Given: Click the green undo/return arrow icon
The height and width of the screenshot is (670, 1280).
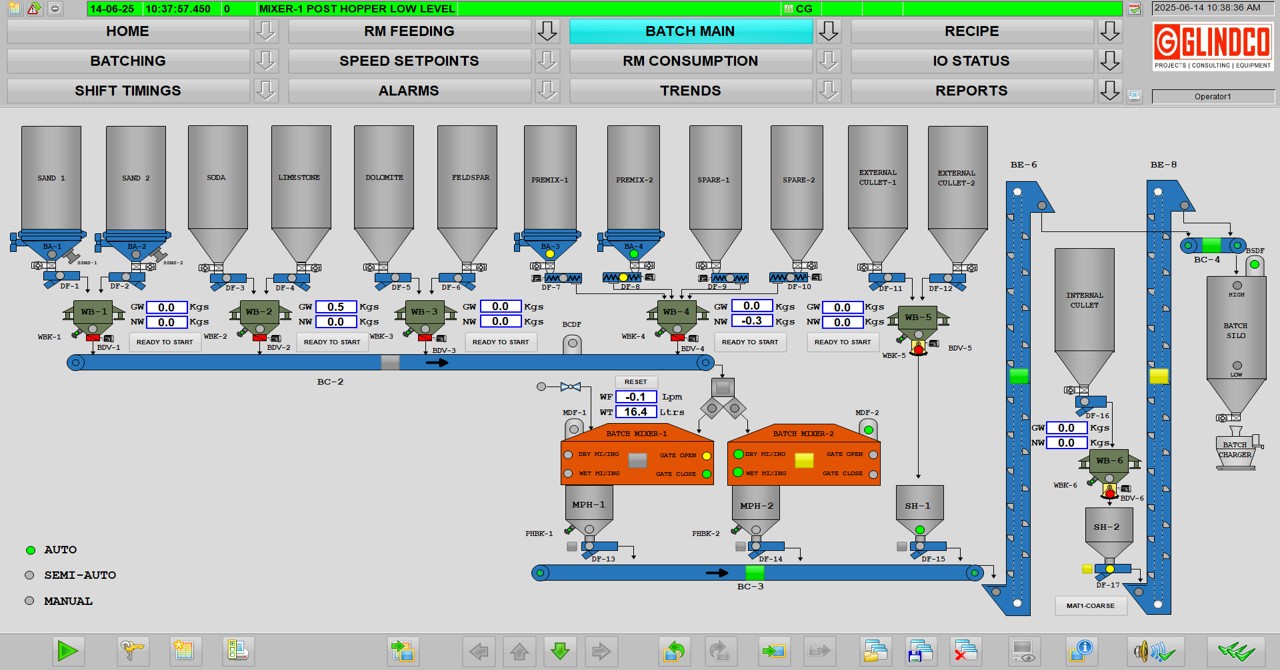Looking at the screenshot, I should tap(675, 652).
